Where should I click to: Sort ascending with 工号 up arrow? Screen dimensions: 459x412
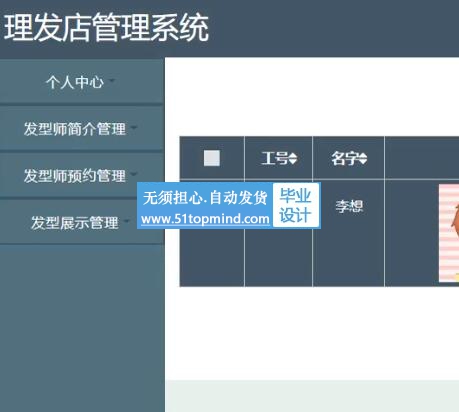click(x=292, y=155)
